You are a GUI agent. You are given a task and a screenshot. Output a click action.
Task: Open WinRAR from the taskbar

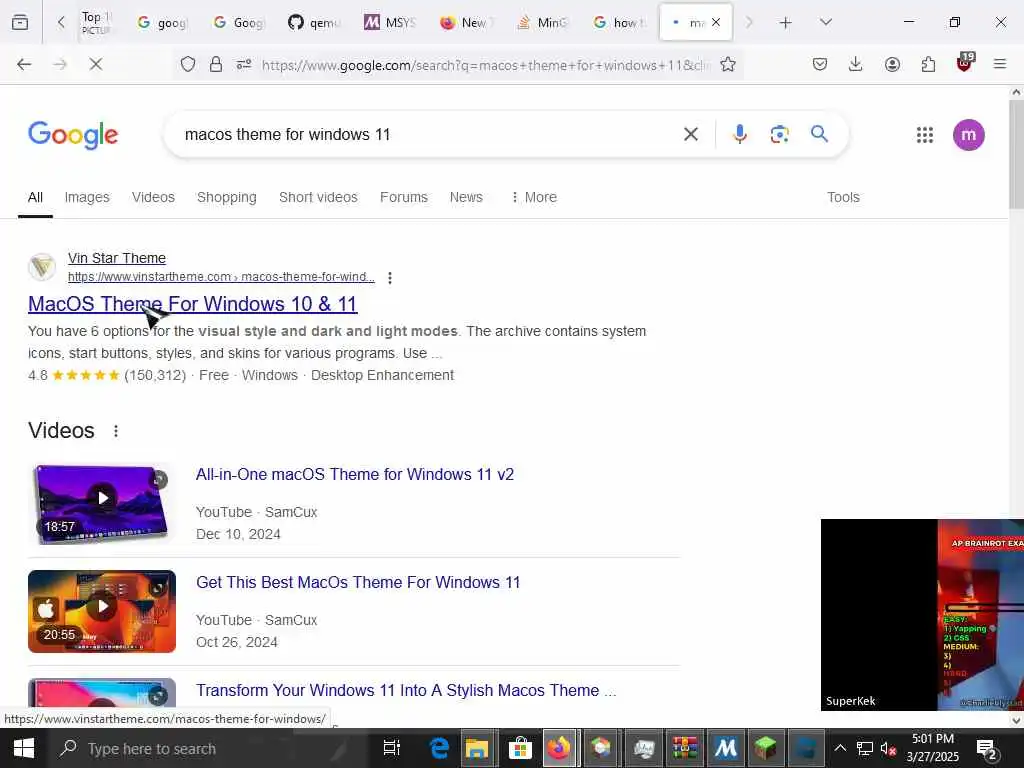tap(684, 748)
